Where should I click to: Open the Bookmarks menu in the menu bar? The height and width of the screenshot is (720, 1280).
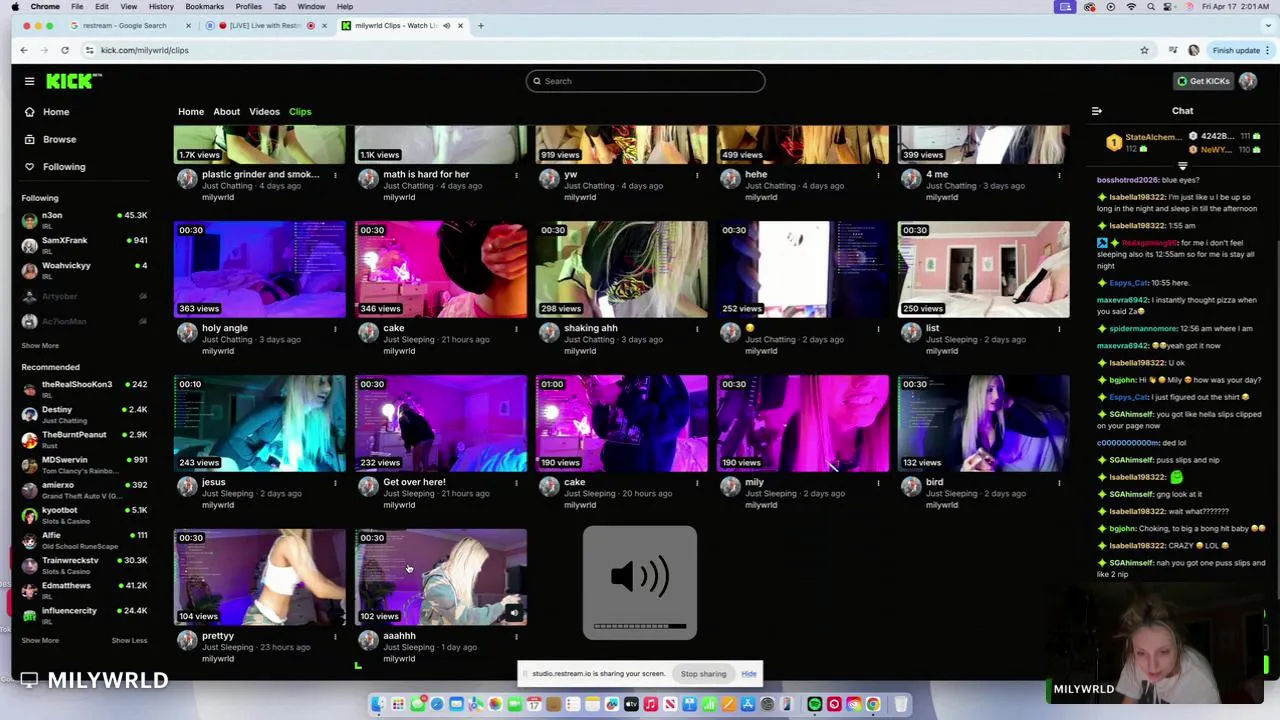(204, 7)
